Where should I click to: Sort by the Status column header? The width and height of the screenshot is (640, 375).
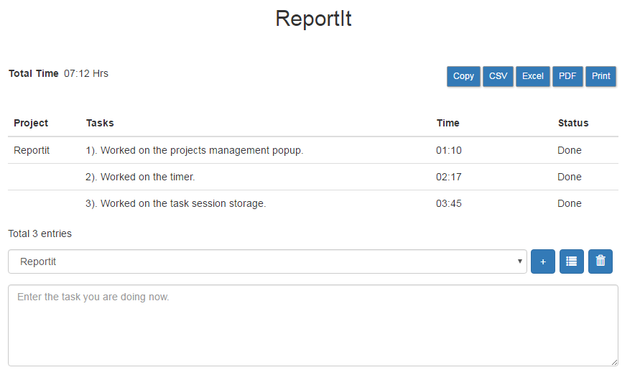(573, 123)
